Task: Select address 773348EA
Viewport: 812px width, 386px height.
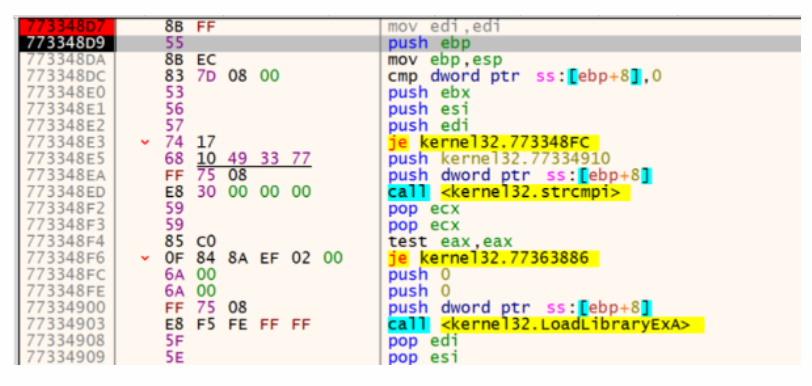Action: tap(66, 175)
